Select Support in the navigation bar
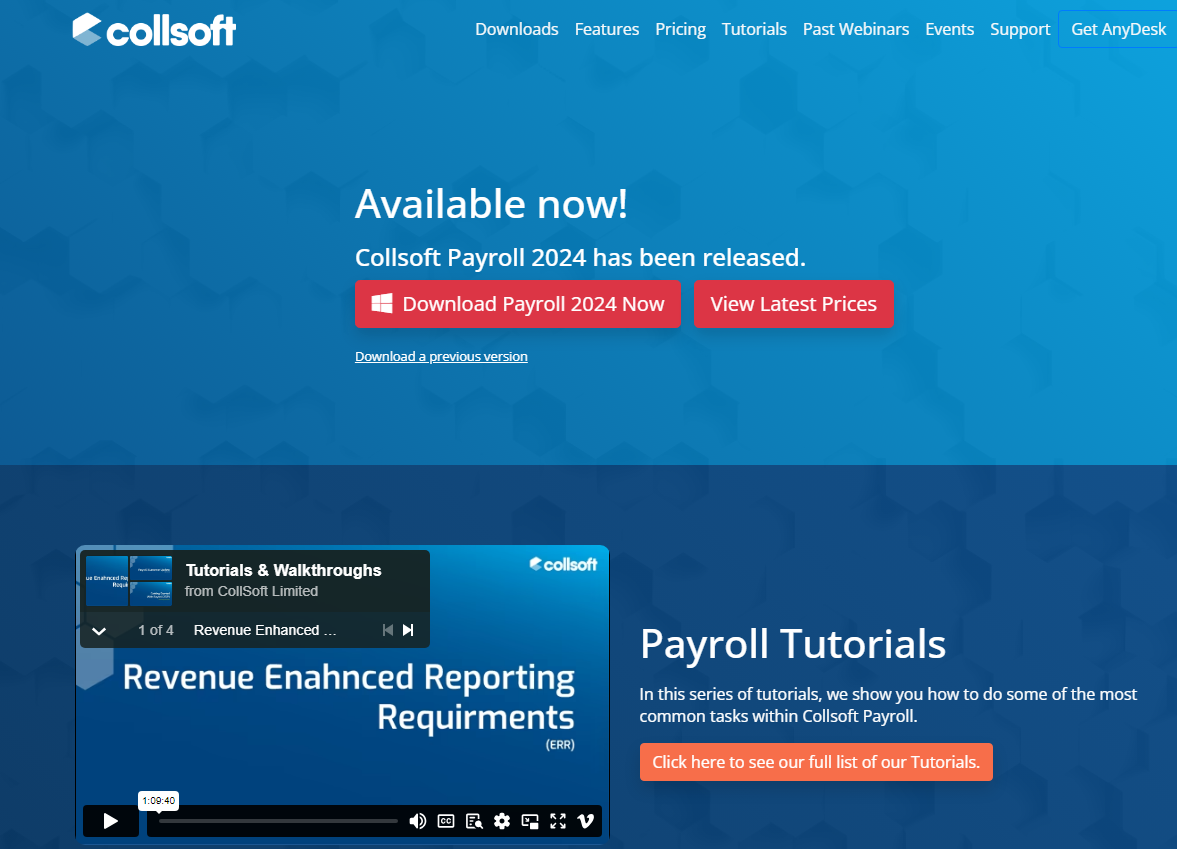Image resolution: width=1177 pixels, height=849 pixels. [x=1020, y=29]
